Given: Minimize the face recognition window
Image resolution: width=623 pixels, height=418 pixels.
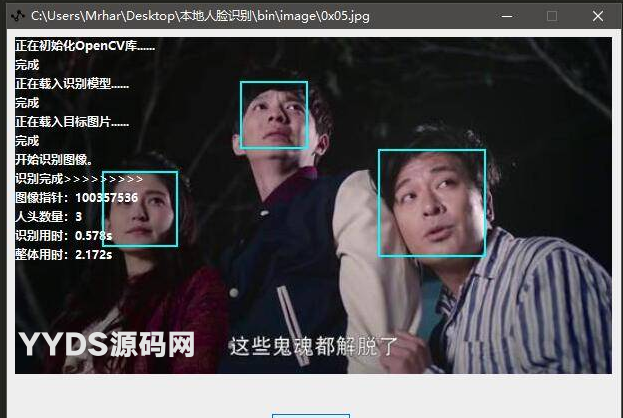Looking at the screenshot, I should (x=508, y=16).
